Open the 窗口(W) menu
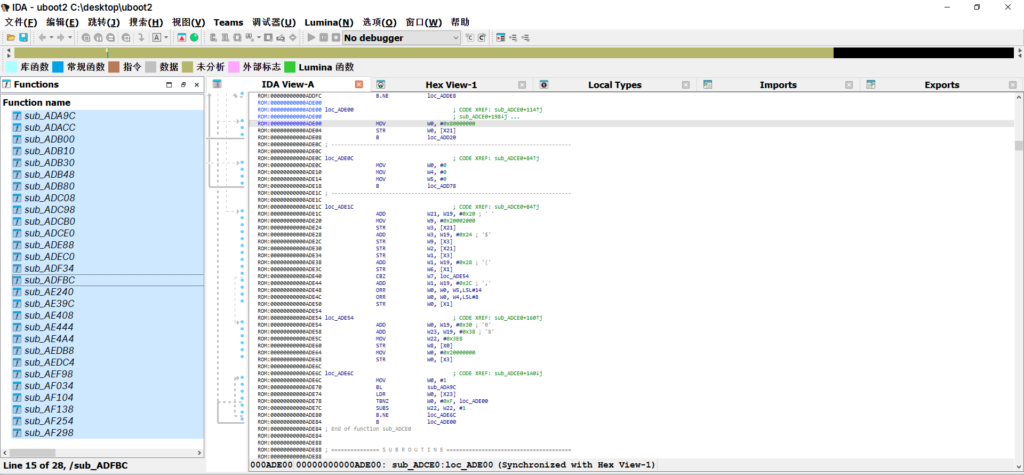This screenshot has height=475, width=1024. pos(423,22)
